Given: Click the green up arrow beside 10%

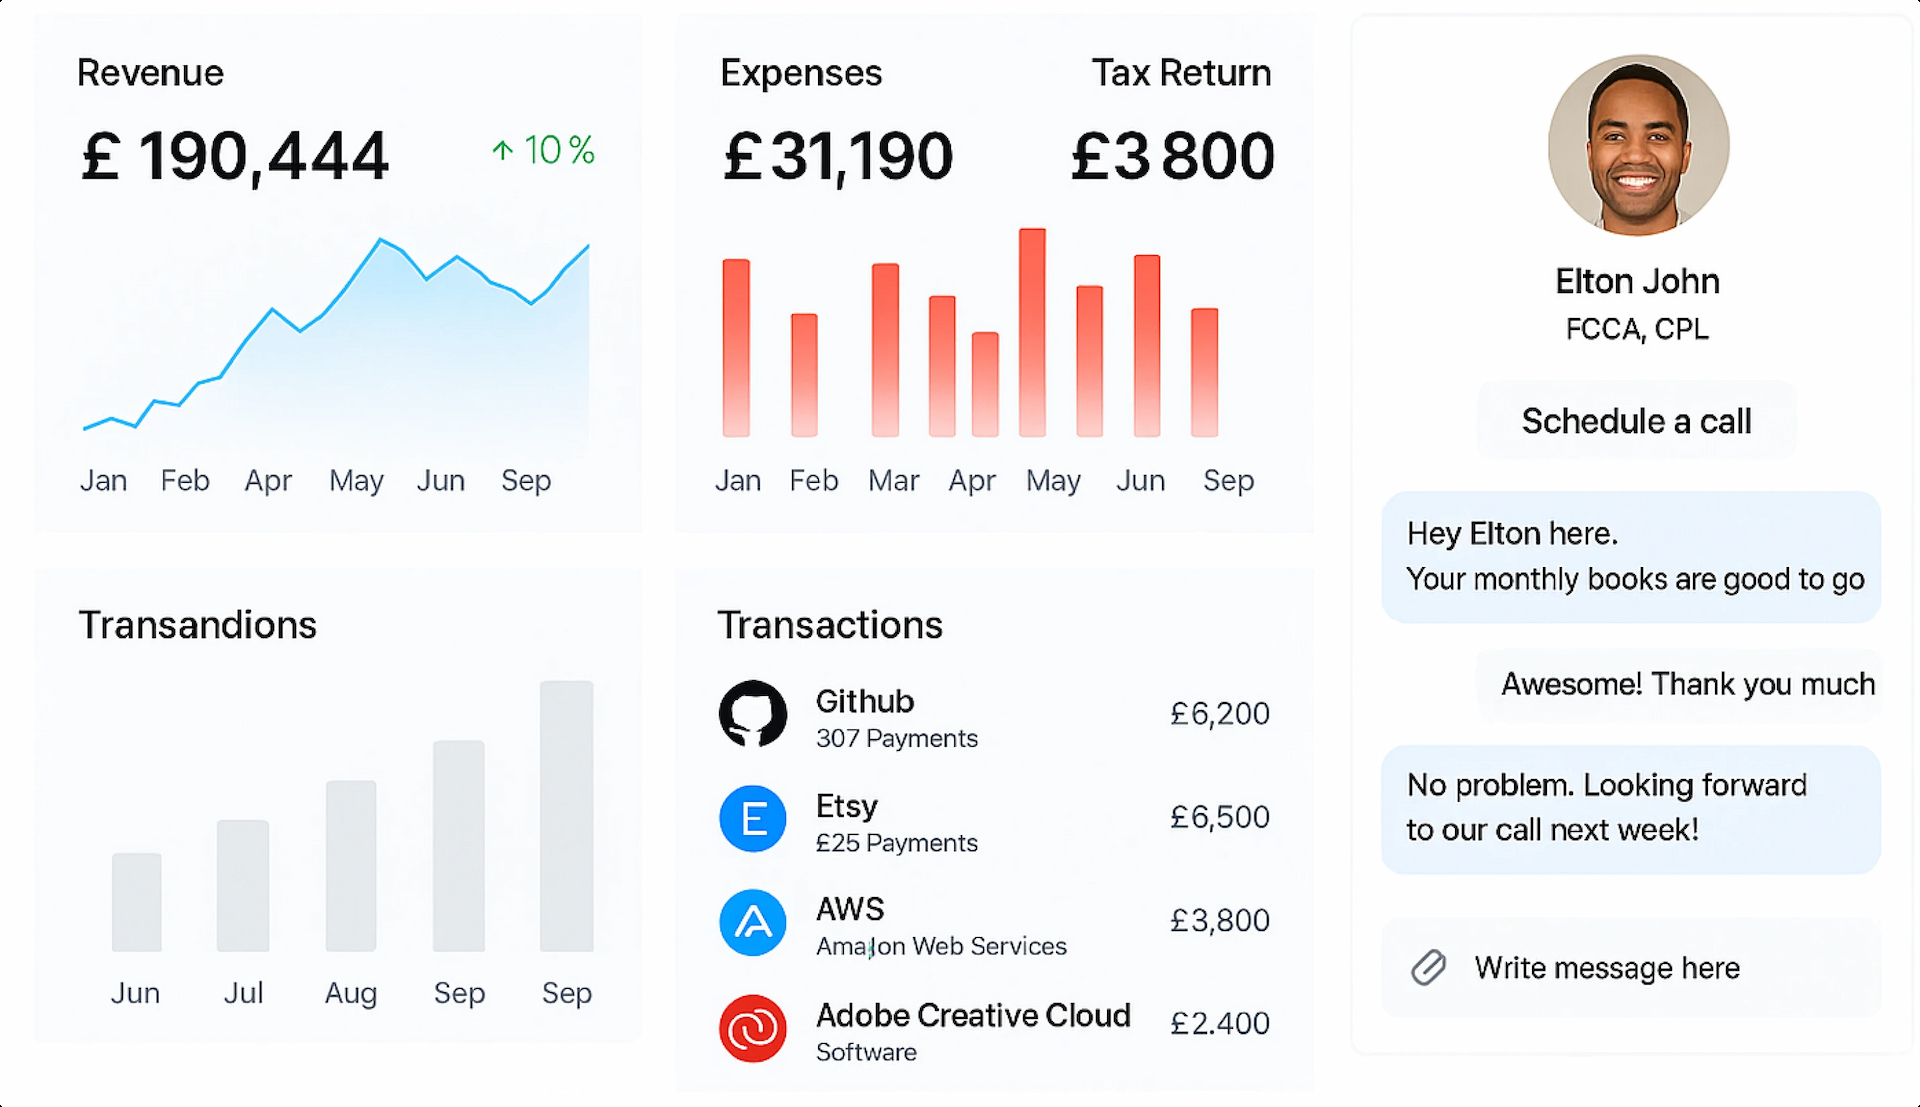Looking at the screenshot, I should (503, 151).
